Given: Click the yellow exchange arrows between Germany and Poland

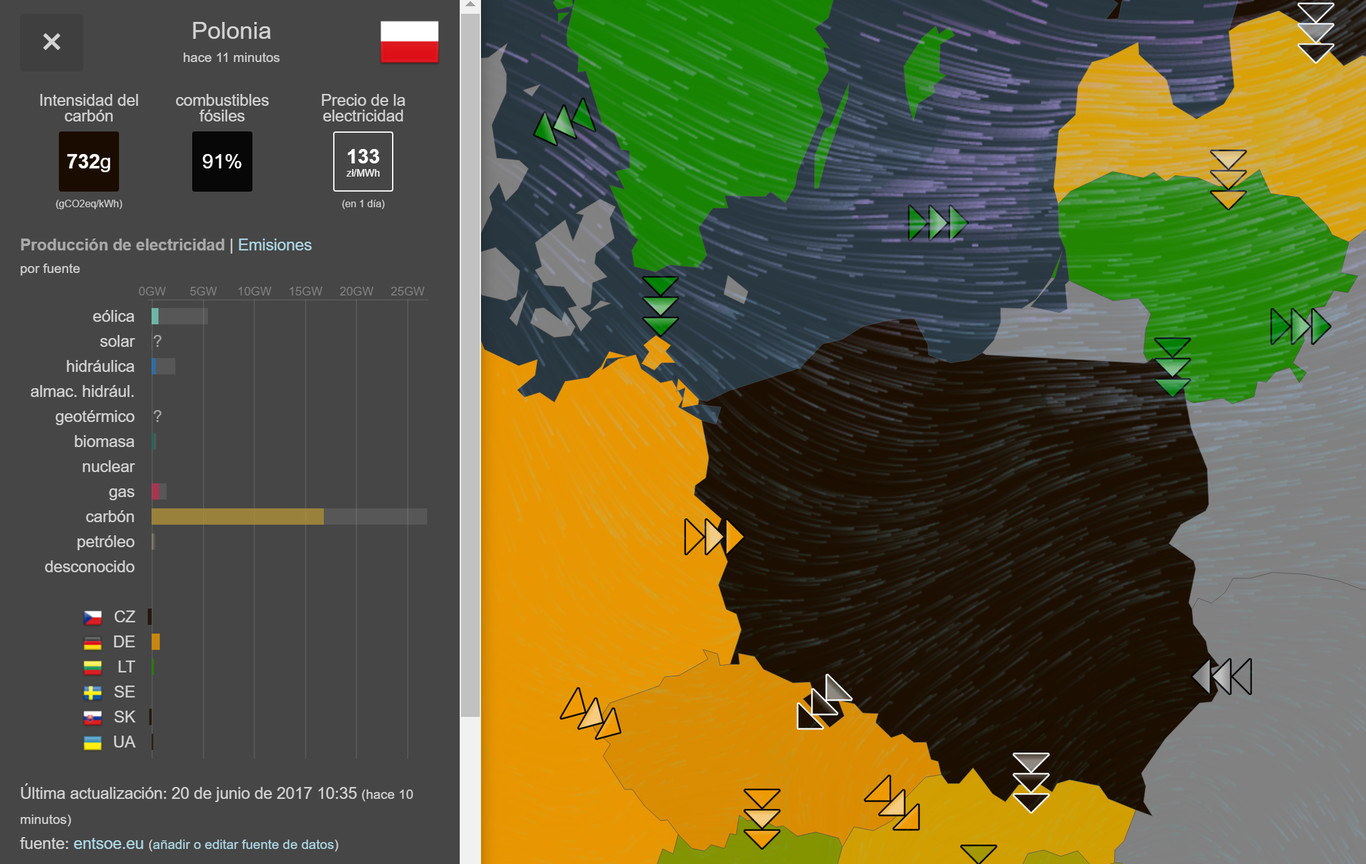Looking at the screenshot, I should click(x=713, y=537).
